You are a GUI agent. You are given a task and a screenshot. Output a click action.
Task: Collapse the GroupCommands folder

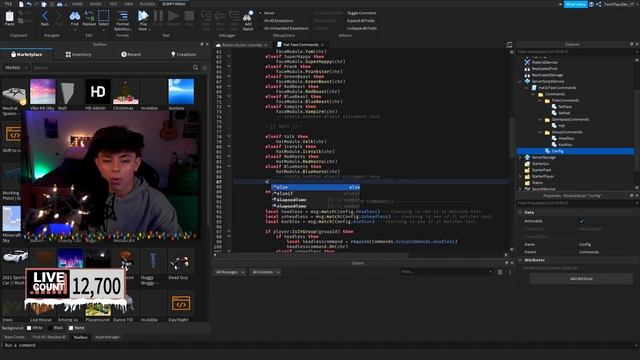pyautogui.click(x=540, y=132)
